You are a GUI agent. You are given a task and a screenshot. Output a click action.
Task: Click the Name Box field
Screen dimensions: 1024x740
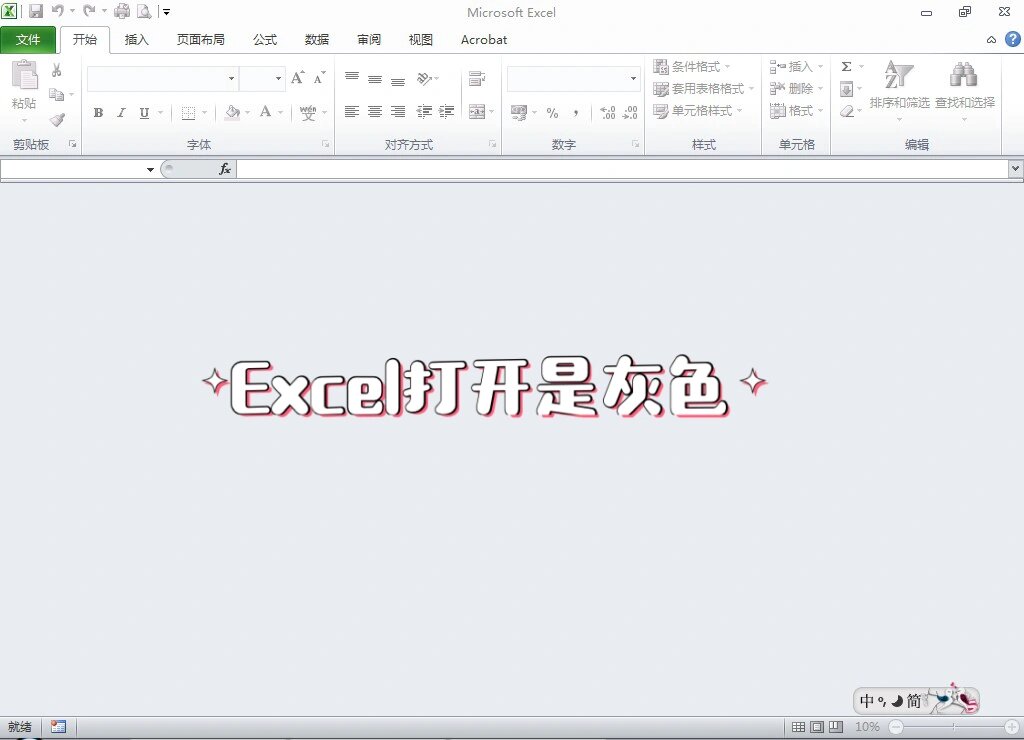(78, 169)
